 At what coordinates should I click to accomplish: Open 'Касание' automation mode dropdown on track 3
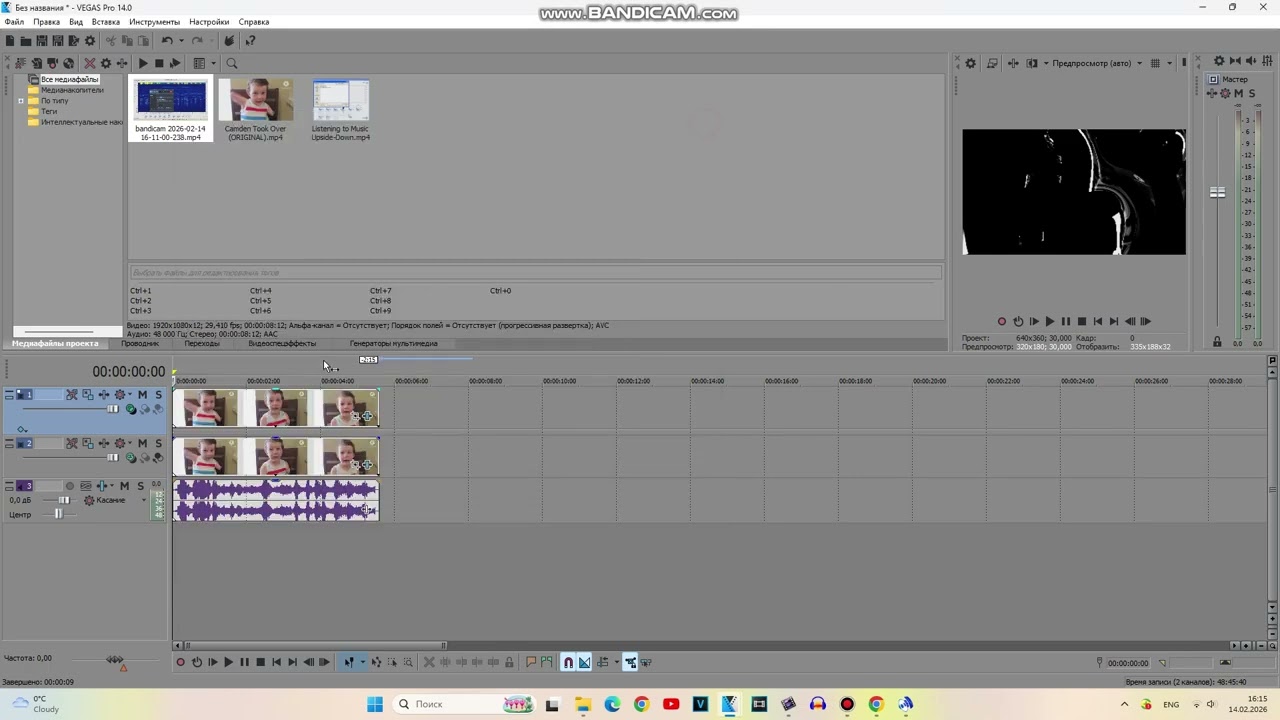(144, 500)
